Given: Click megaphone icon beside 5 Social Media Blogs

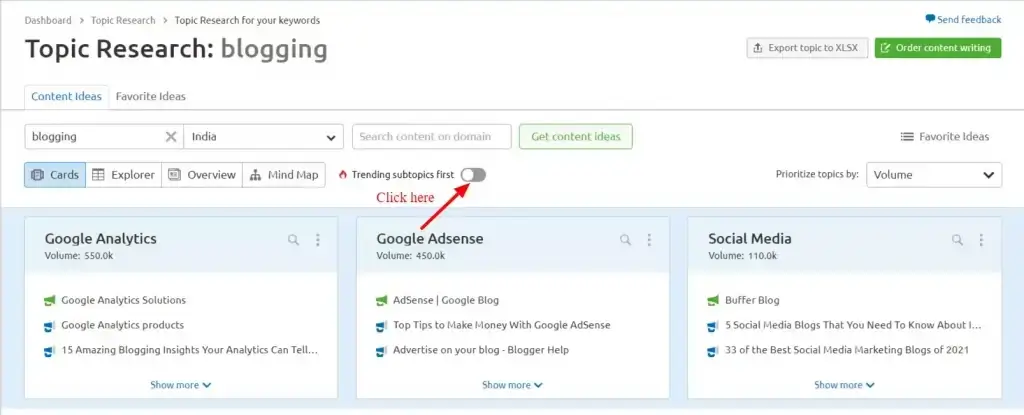Looking at the screenshot, I should tap(714, 325).
